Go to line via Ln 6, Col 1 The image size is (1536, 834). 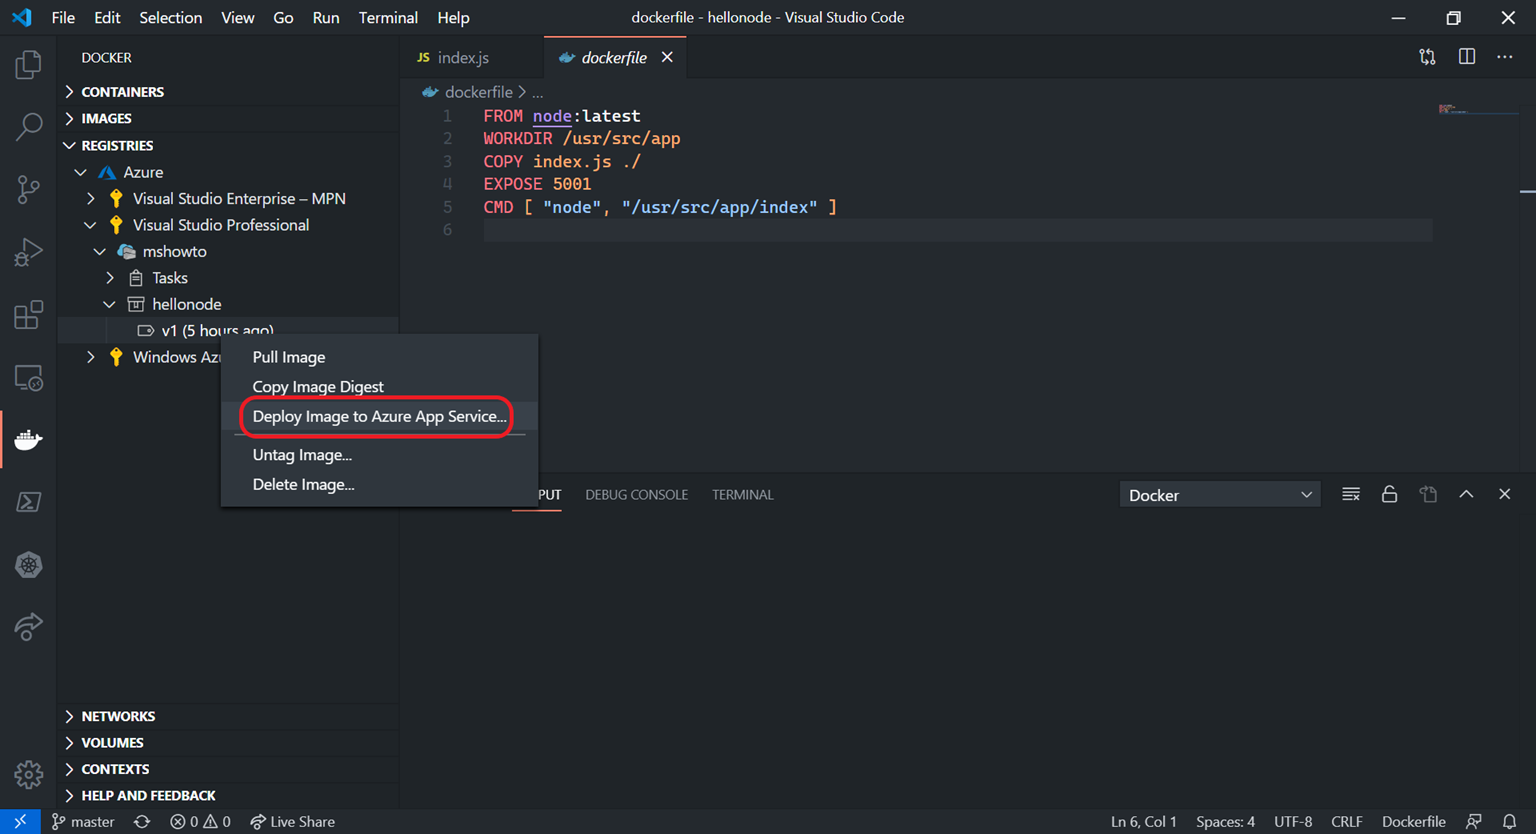[x=1143, y=821]
